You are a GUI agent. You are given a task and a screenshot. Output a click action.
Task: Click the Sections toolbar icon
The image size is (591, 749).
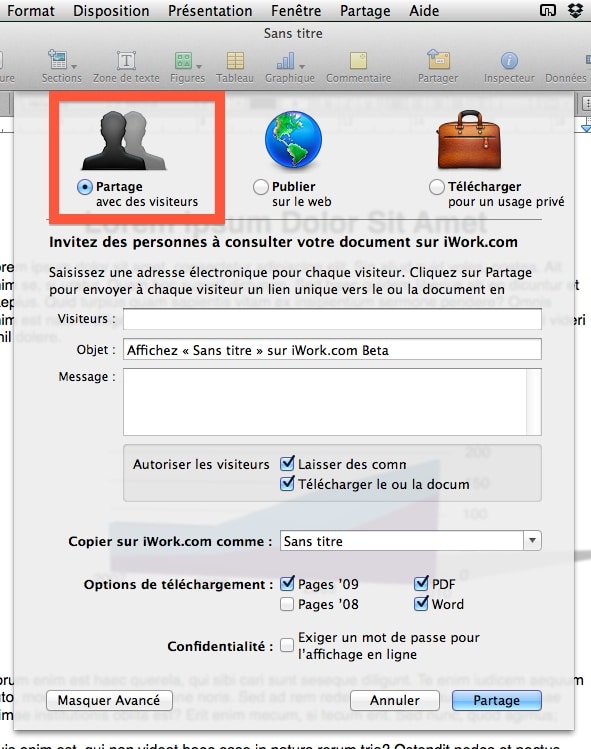tap(58, 61)
